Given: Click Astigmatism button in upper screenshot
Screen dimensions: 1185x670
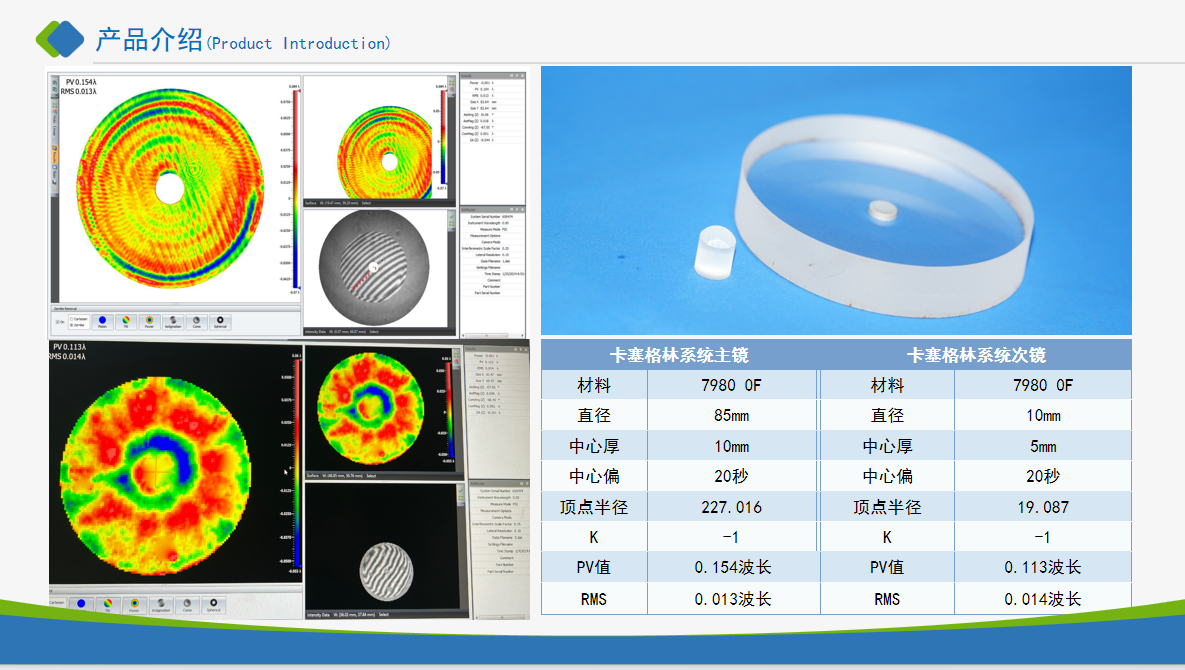Looking at the screenshot, I should 173,322.
